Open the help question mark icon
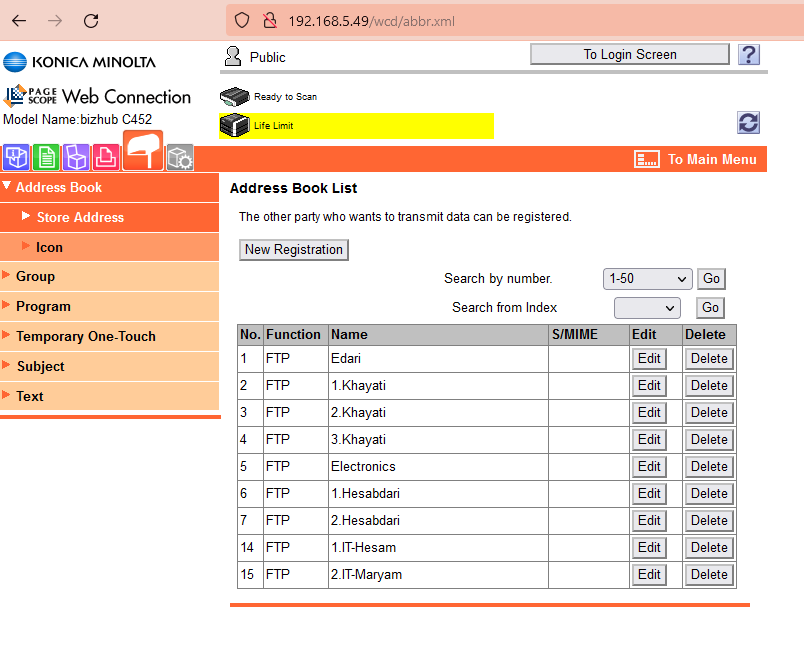The width and height of the screenshot is (804, 649). 748,54
